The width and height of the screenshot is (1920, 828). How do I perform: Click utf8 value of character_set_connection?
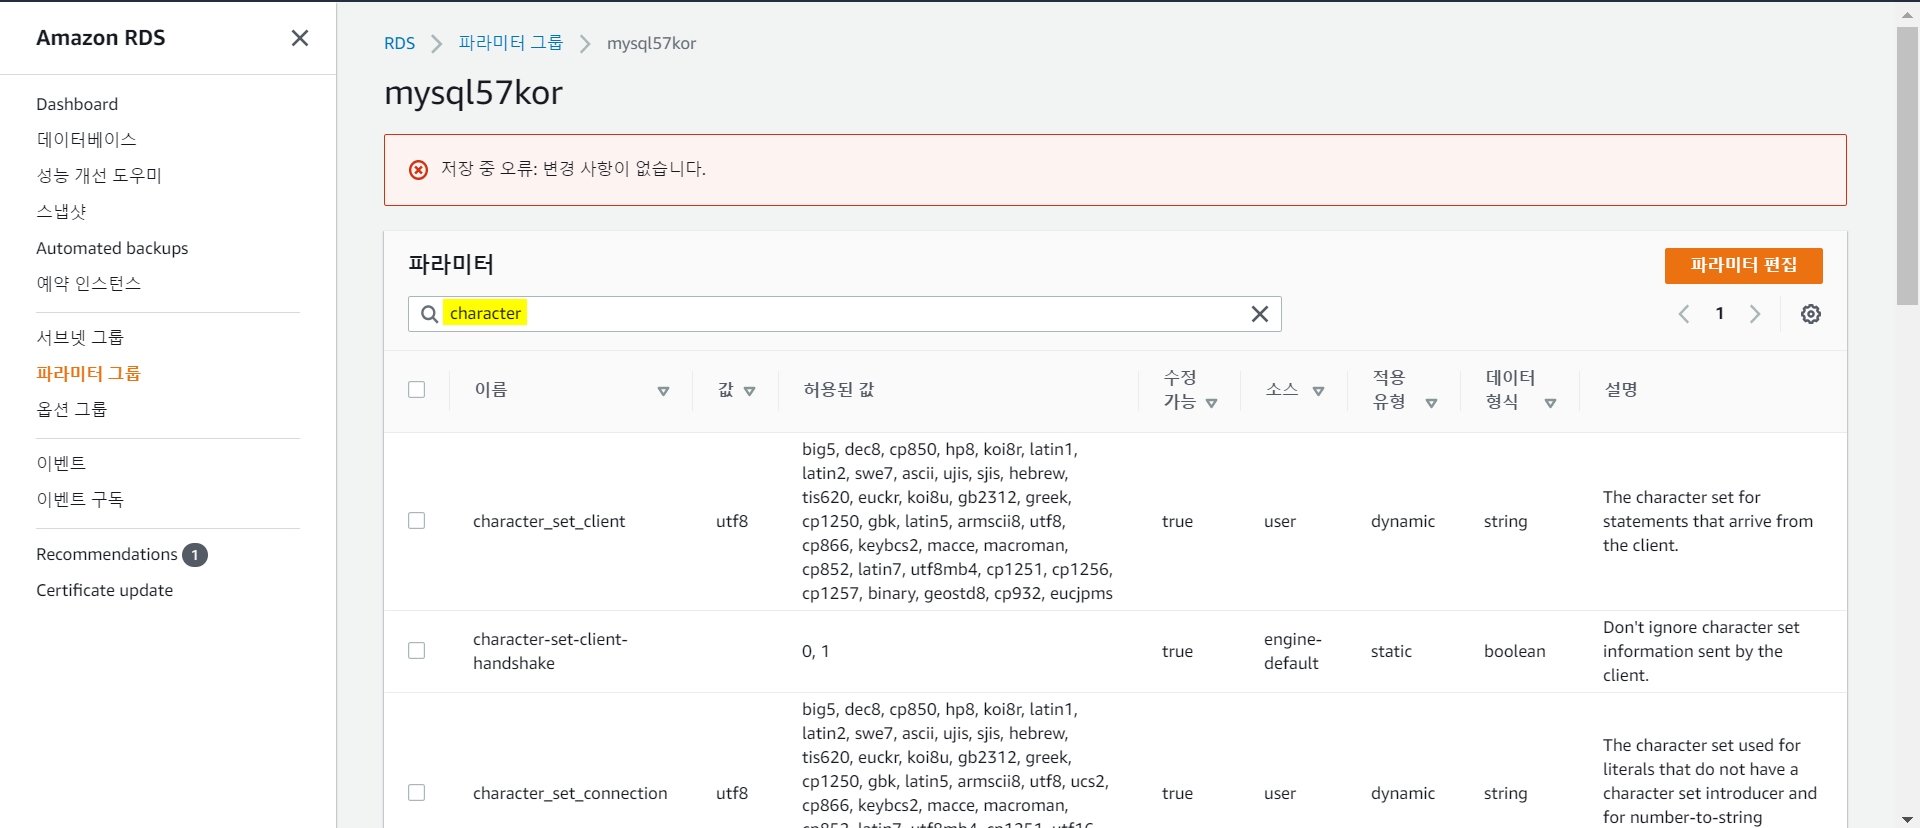[x=732, y=793]
